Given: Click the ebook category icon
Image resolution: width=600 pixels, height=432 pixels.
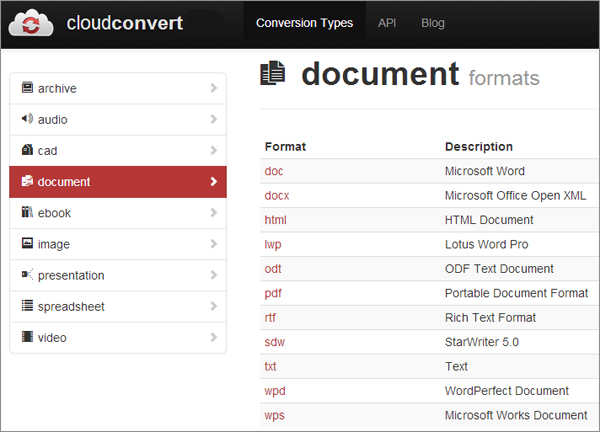Looking at the screenshot, I should pos(27,212).
